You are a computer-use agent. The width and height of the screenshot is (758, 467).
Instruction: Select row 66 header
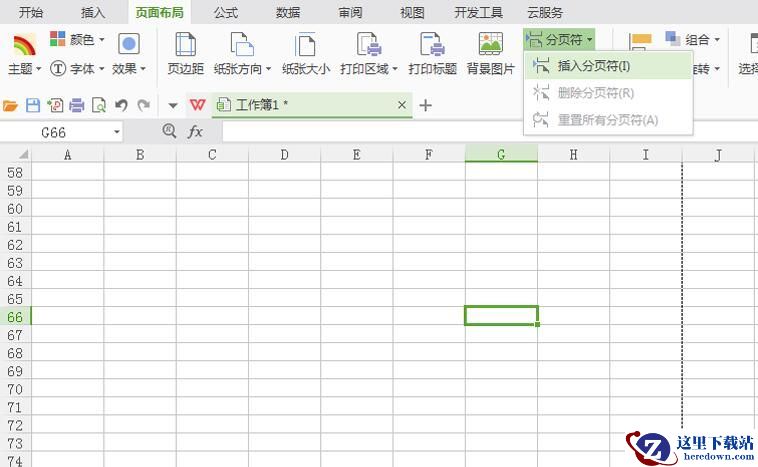pos(15,317)
